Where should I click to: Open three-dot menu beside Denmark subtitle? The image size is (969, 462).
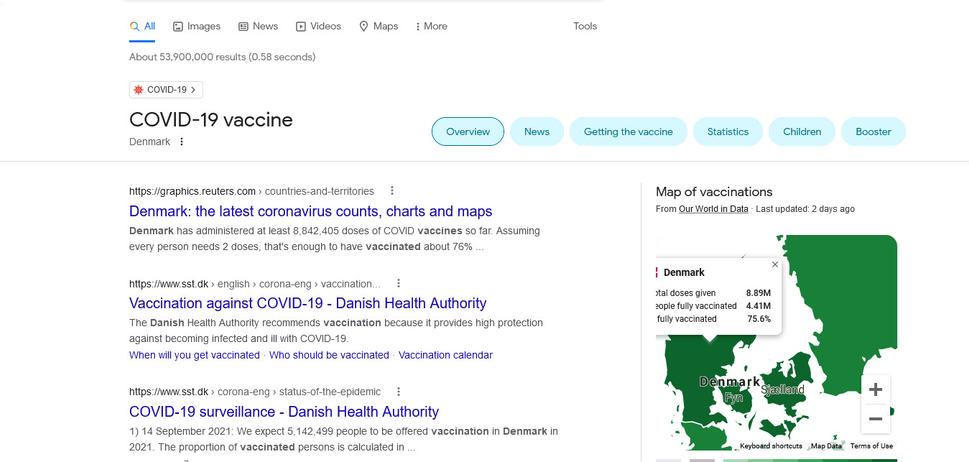click(x=181, y=141)
